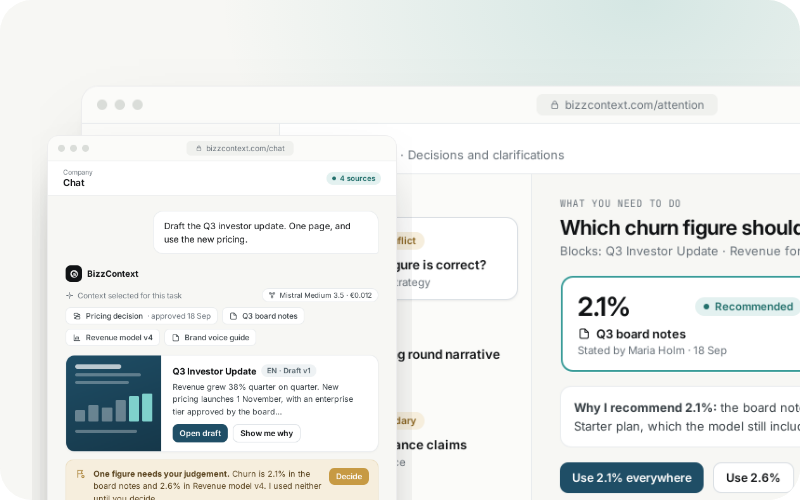This screenshot has height=500, width=800.
Task: Click the Mistral Medium 3.5 model badge
Action: pyautogui.click(x=320, y=295)
